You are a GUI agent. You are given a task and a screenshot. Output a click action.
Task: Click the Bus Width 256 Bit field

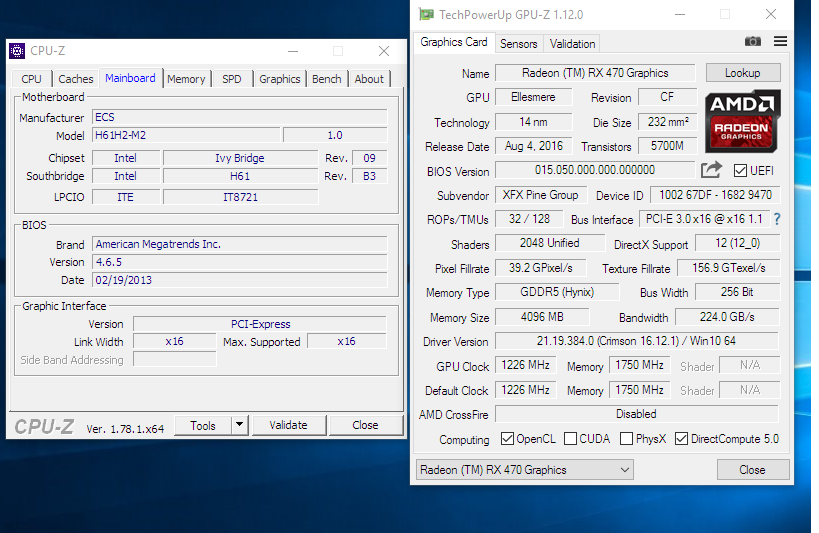[737, 292]
